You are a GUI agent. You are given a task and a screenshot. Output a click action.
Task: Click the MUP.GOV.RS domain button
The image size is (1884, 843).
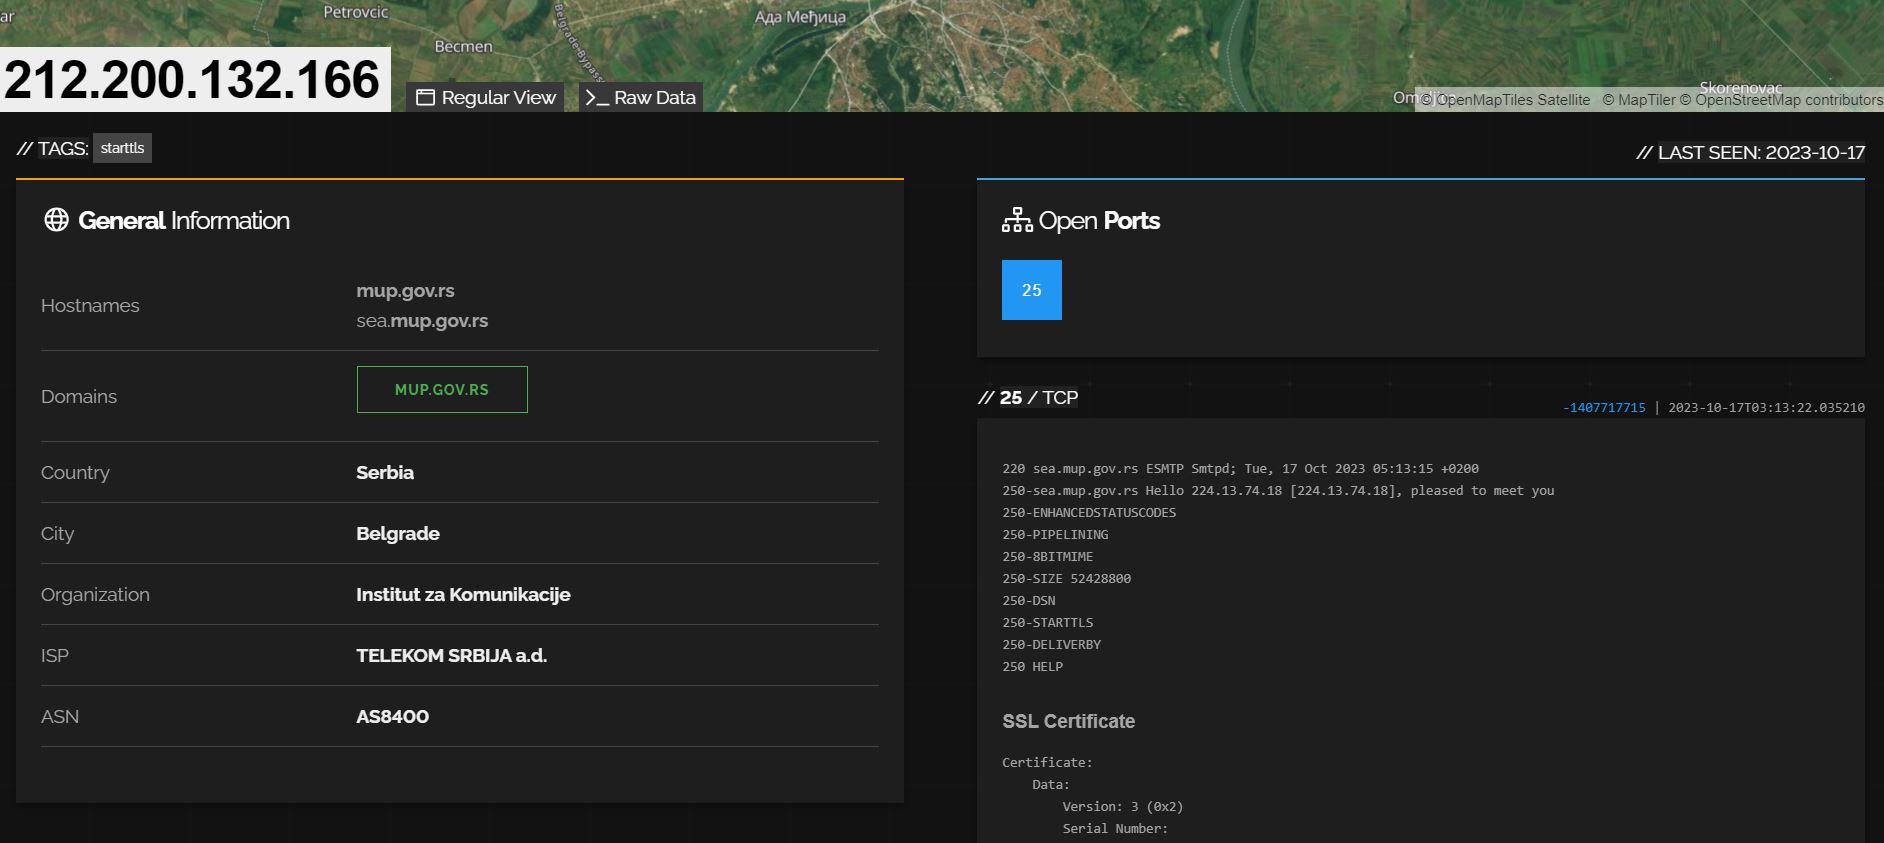pyautogui.click(x=442, y=390)
